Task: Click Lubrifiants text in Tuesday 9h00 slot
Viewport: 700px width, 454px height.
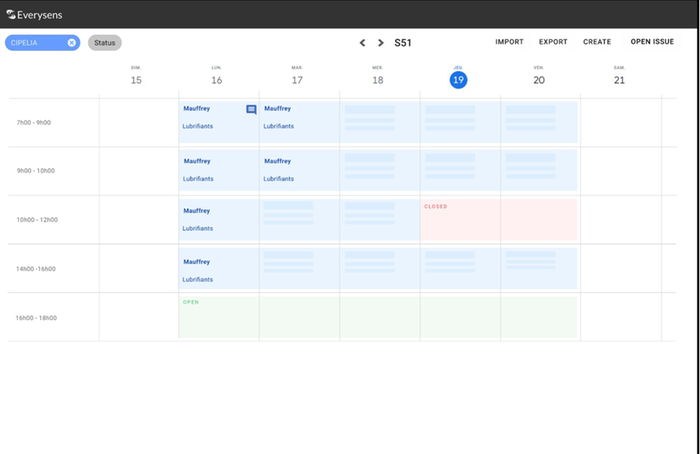Action: (x=279, y=179)
